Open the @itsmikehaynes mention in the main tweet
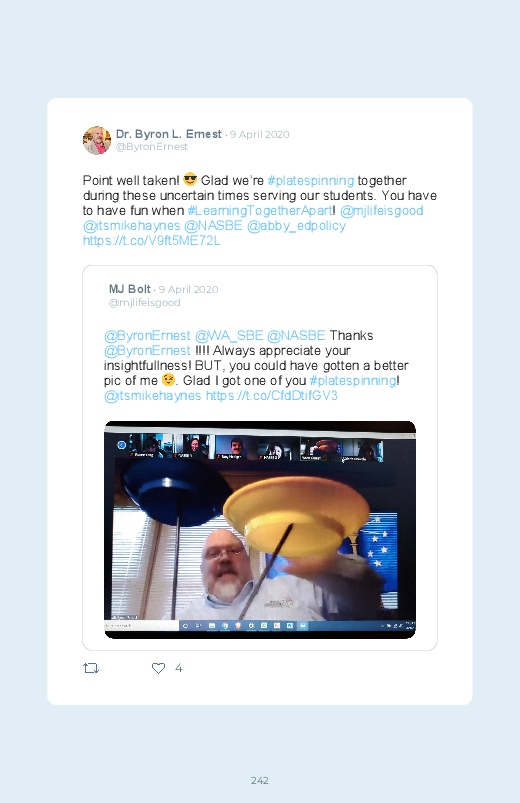 click(x=132, y=225)
